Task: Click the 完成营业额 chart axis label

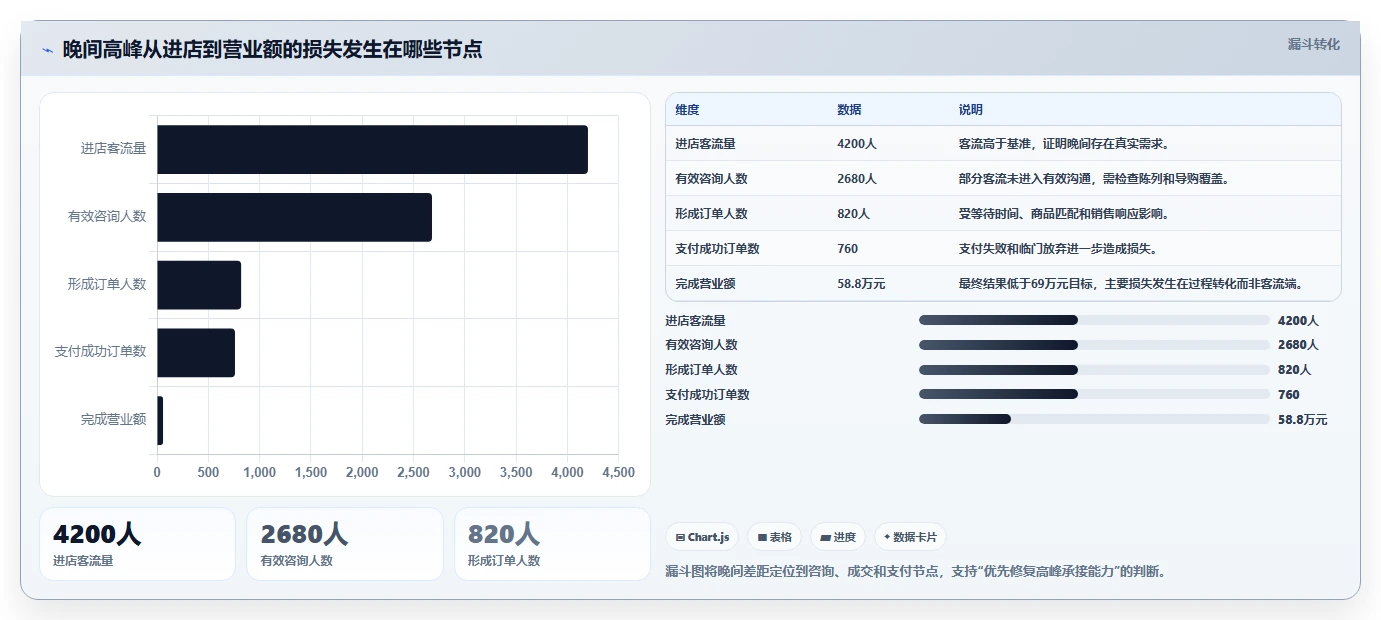Action: pyautogui.click(x=113, y=420)
